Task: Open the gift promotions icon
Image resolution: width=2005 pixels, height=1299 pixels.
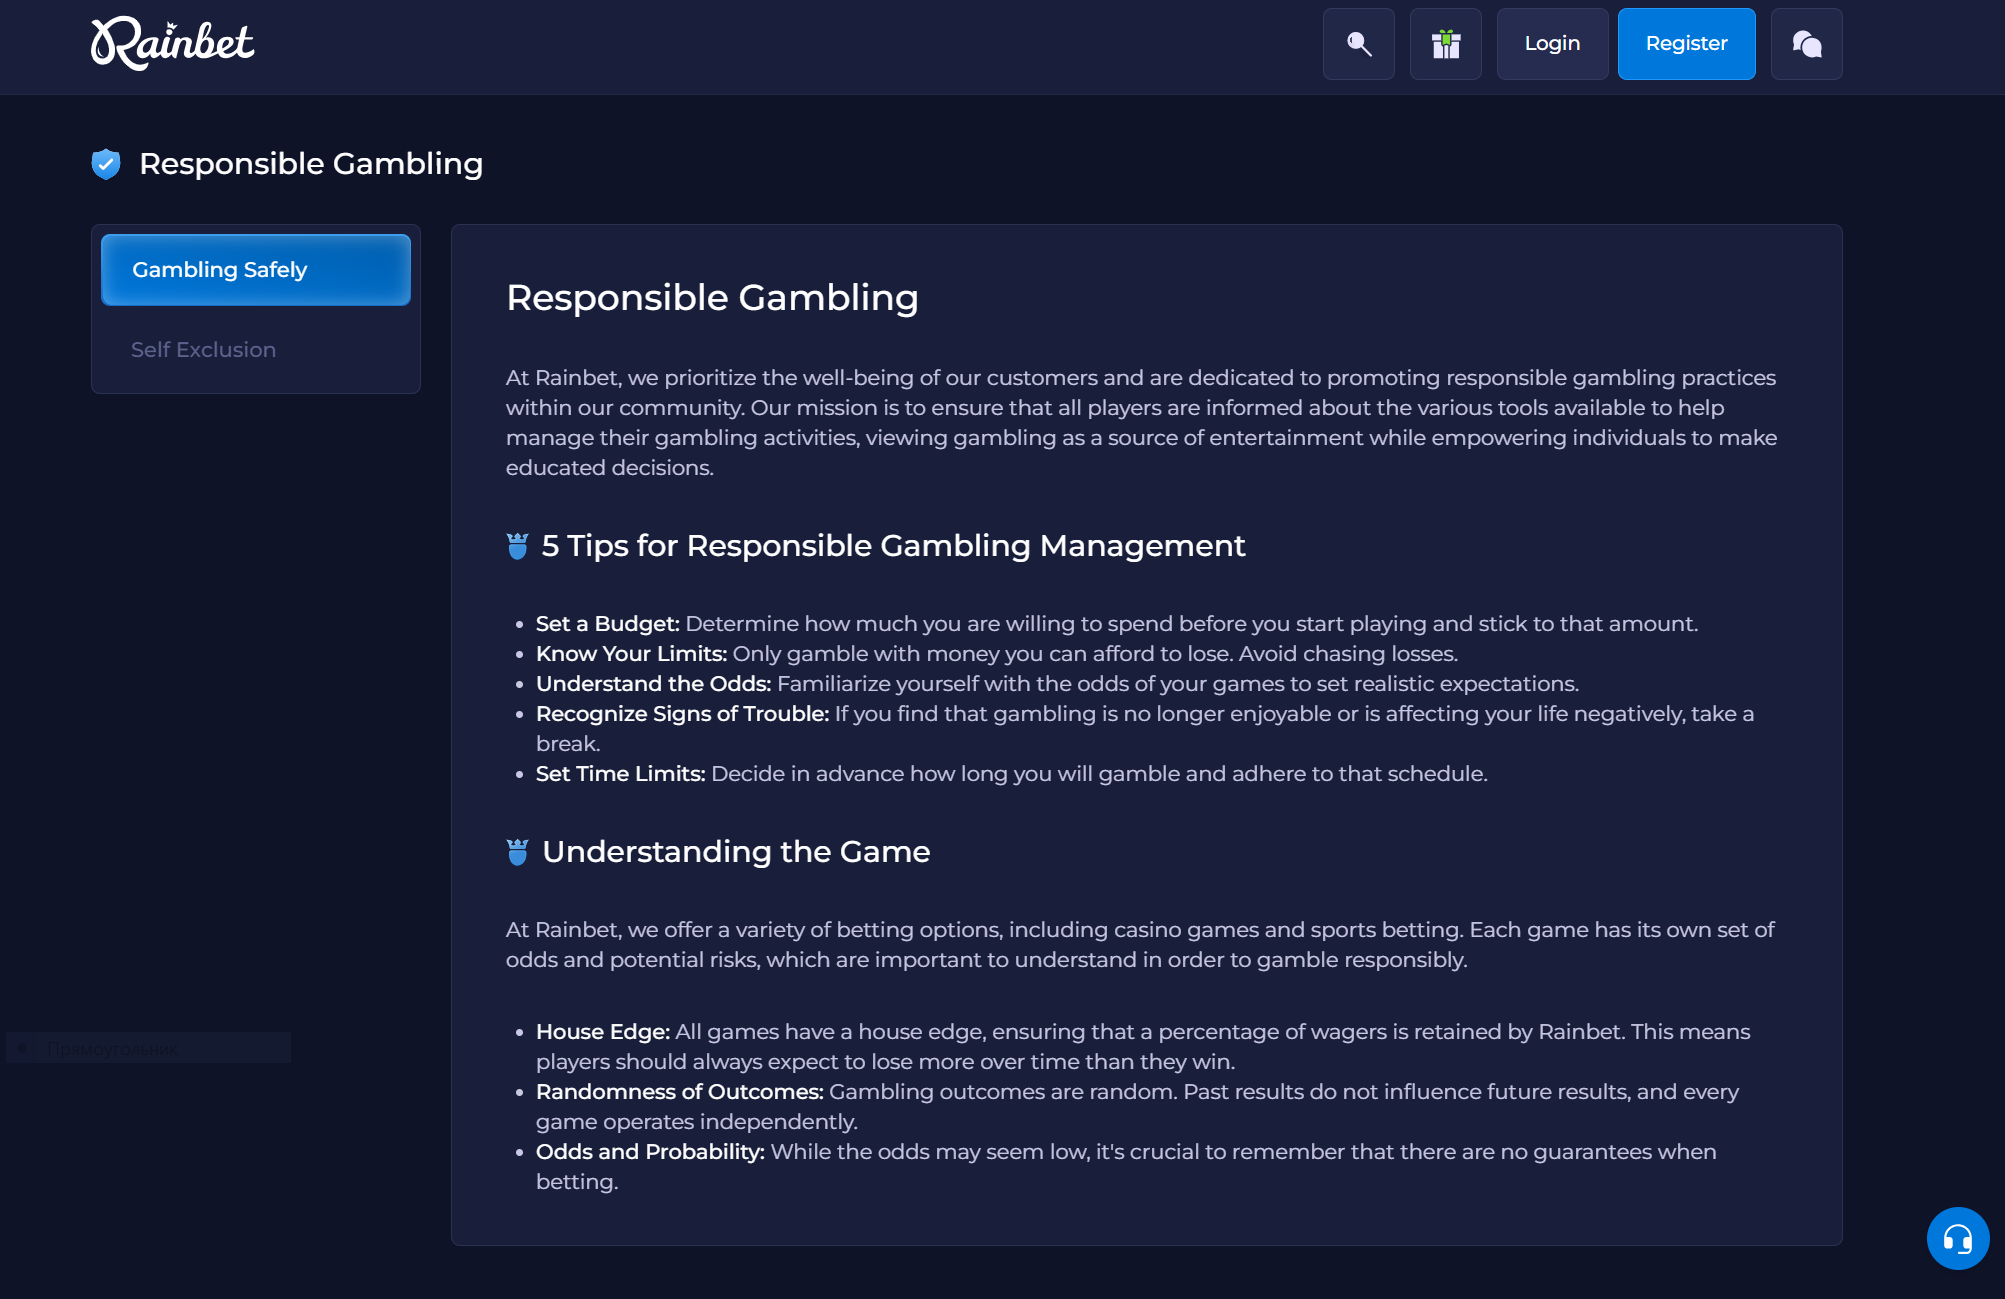Action: (x=1446, y=44)
